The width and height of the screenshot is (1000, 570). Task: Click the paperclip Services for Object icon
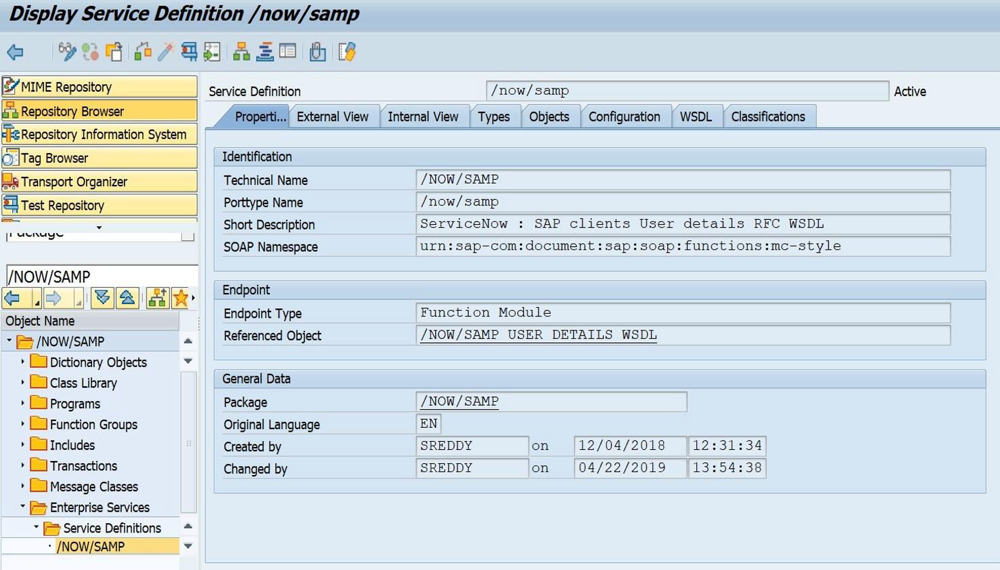point(317,52)
